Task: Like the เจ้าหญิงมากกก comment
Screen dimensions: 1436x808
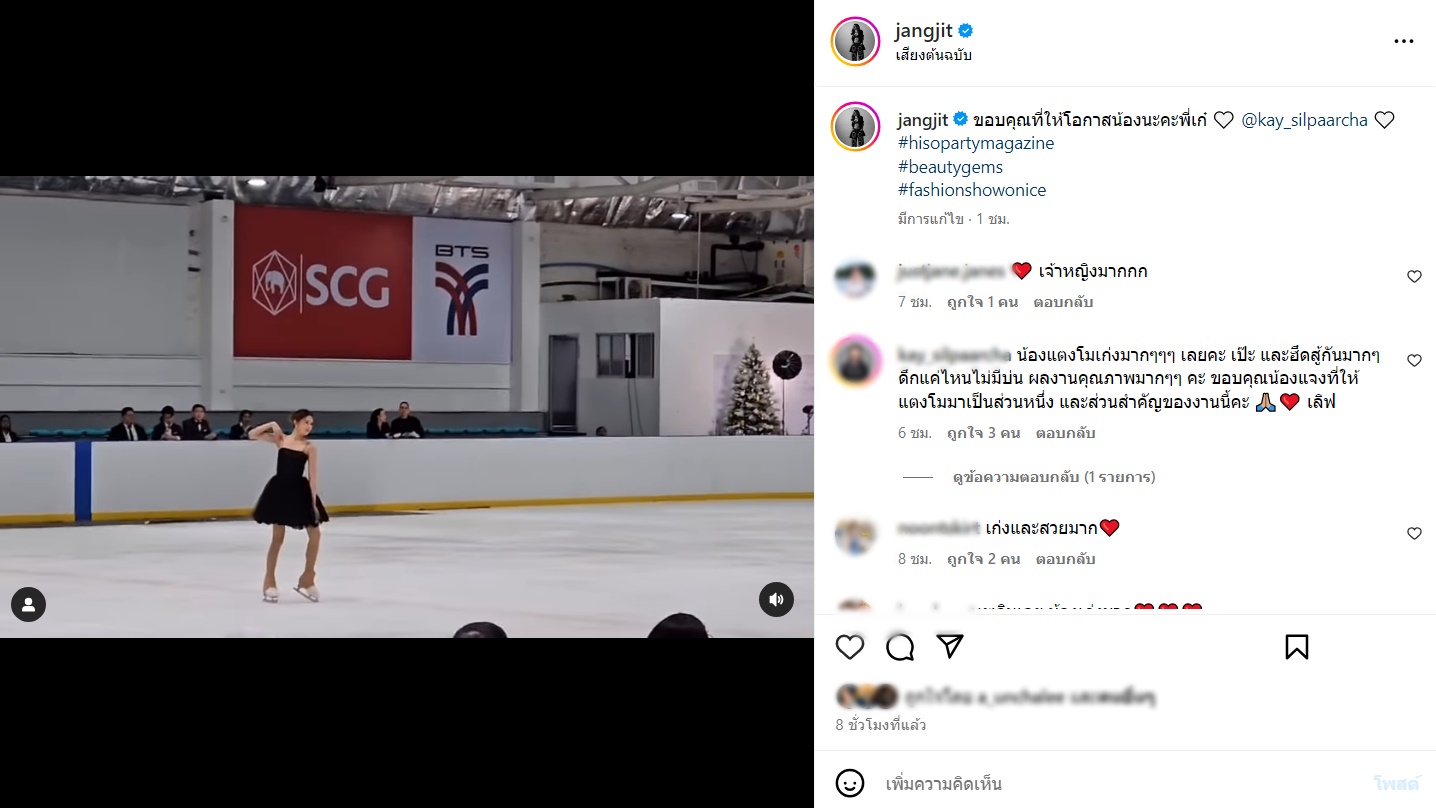Action: pyautogui.click(x=1414, y=277)
